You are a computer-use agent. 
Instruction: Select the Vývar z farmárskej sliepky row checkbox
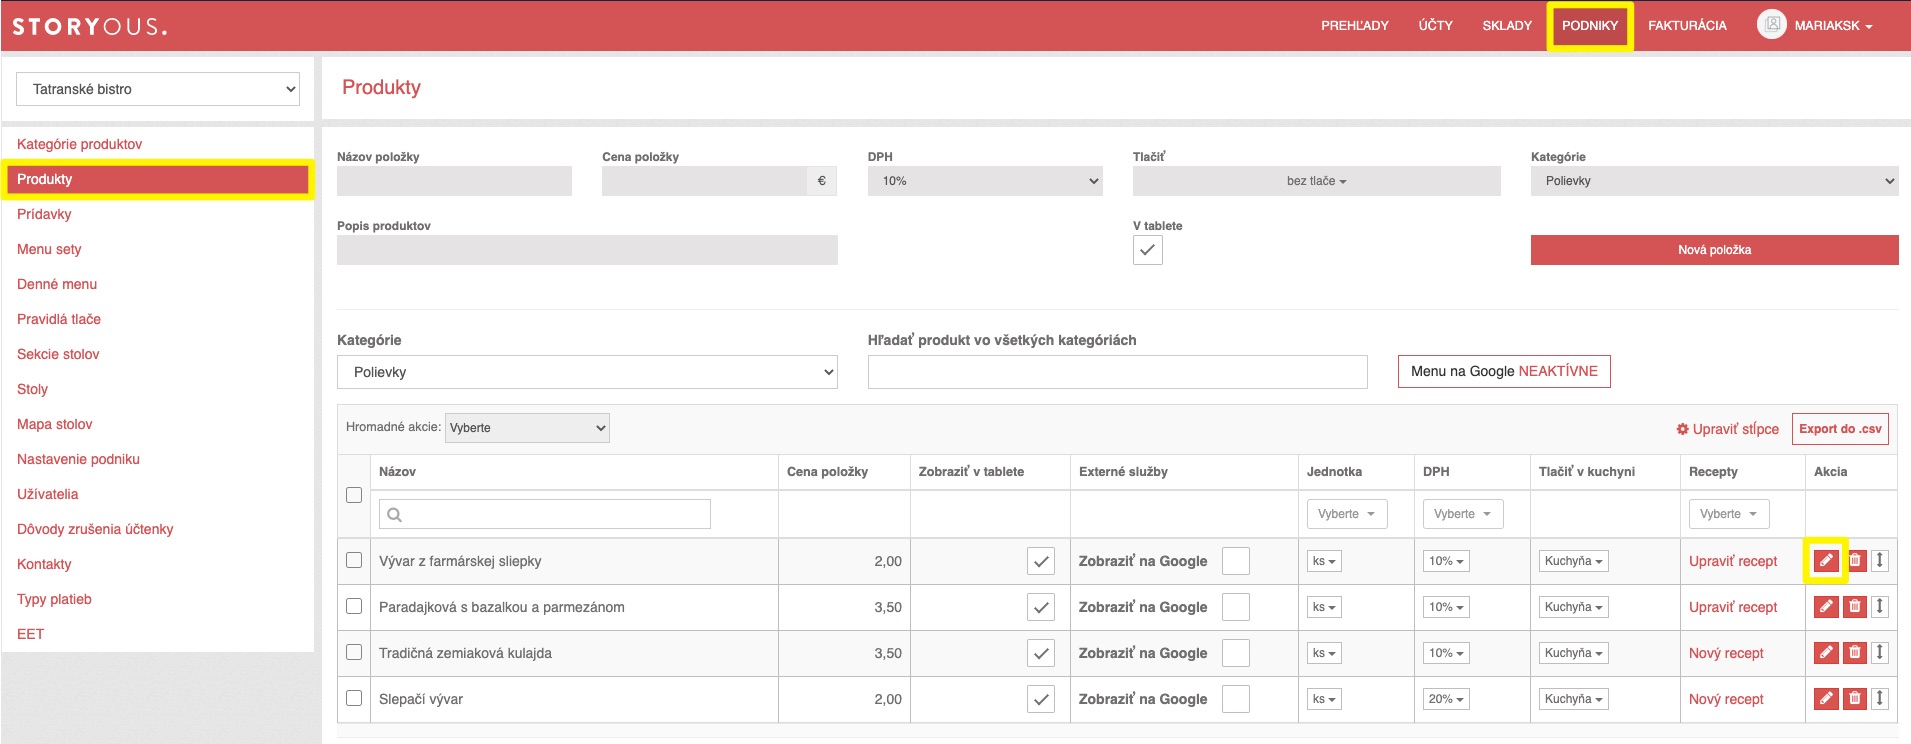[x=354, y=560]
